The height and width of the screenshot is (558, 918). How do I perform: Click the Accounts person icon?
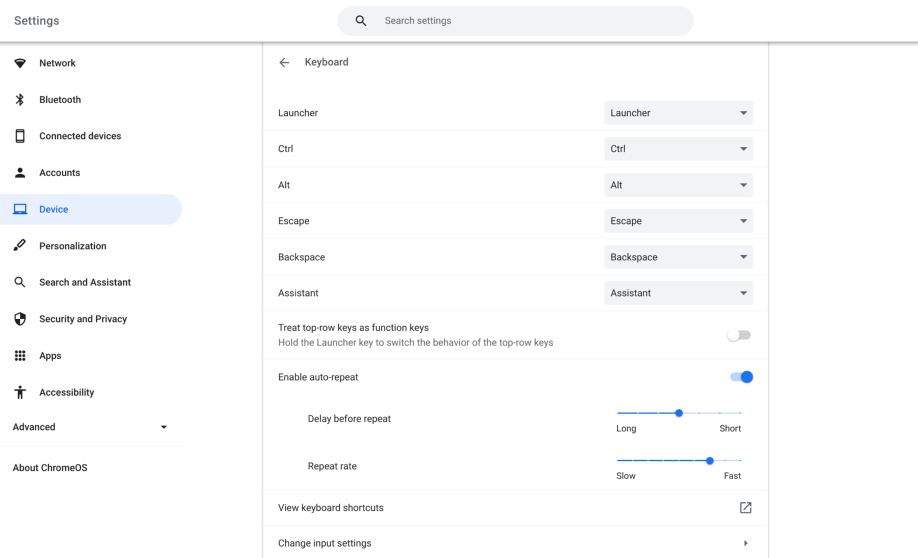point(20,173)
